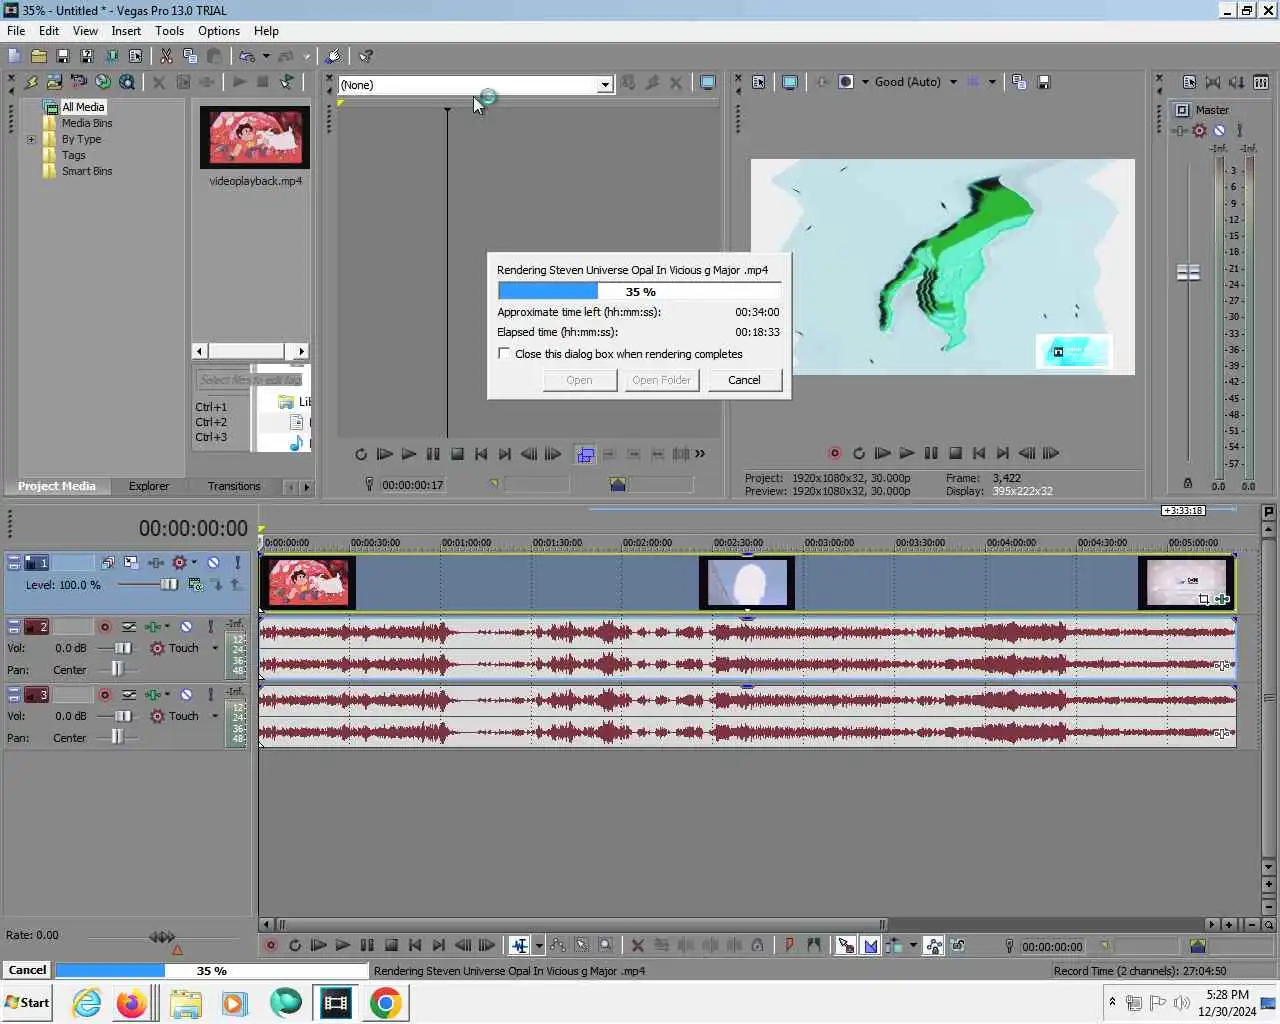This screenshot has width=1280, height=1024.
Task: Cancel rendering in the render dialog
Action: [x=744, y=380]
